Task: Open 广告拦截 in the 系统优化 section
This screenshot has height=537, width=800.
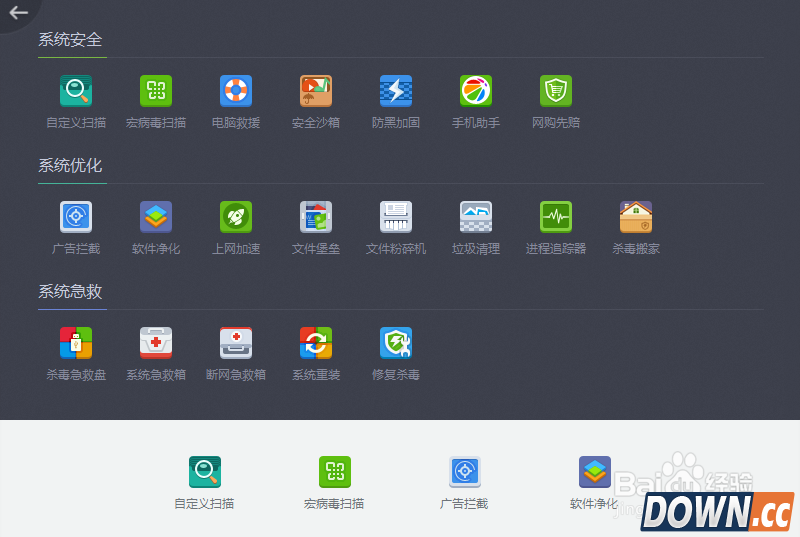Action: tap(76, 217)
